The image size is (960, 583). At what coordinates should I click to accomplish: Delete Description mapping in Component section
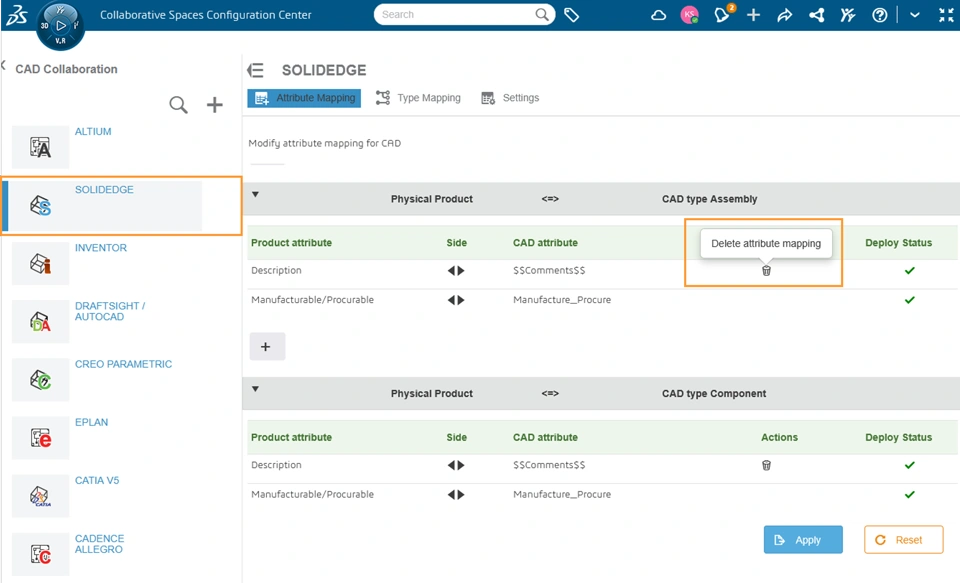766,465
